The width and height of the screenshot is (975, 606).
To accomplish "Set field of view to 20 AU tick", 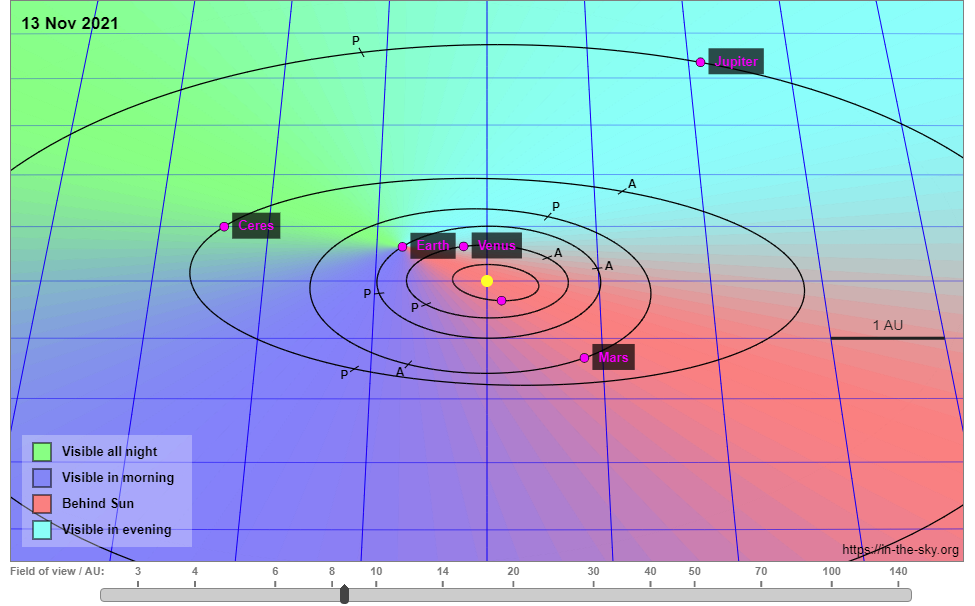I will tap(513, 576).
